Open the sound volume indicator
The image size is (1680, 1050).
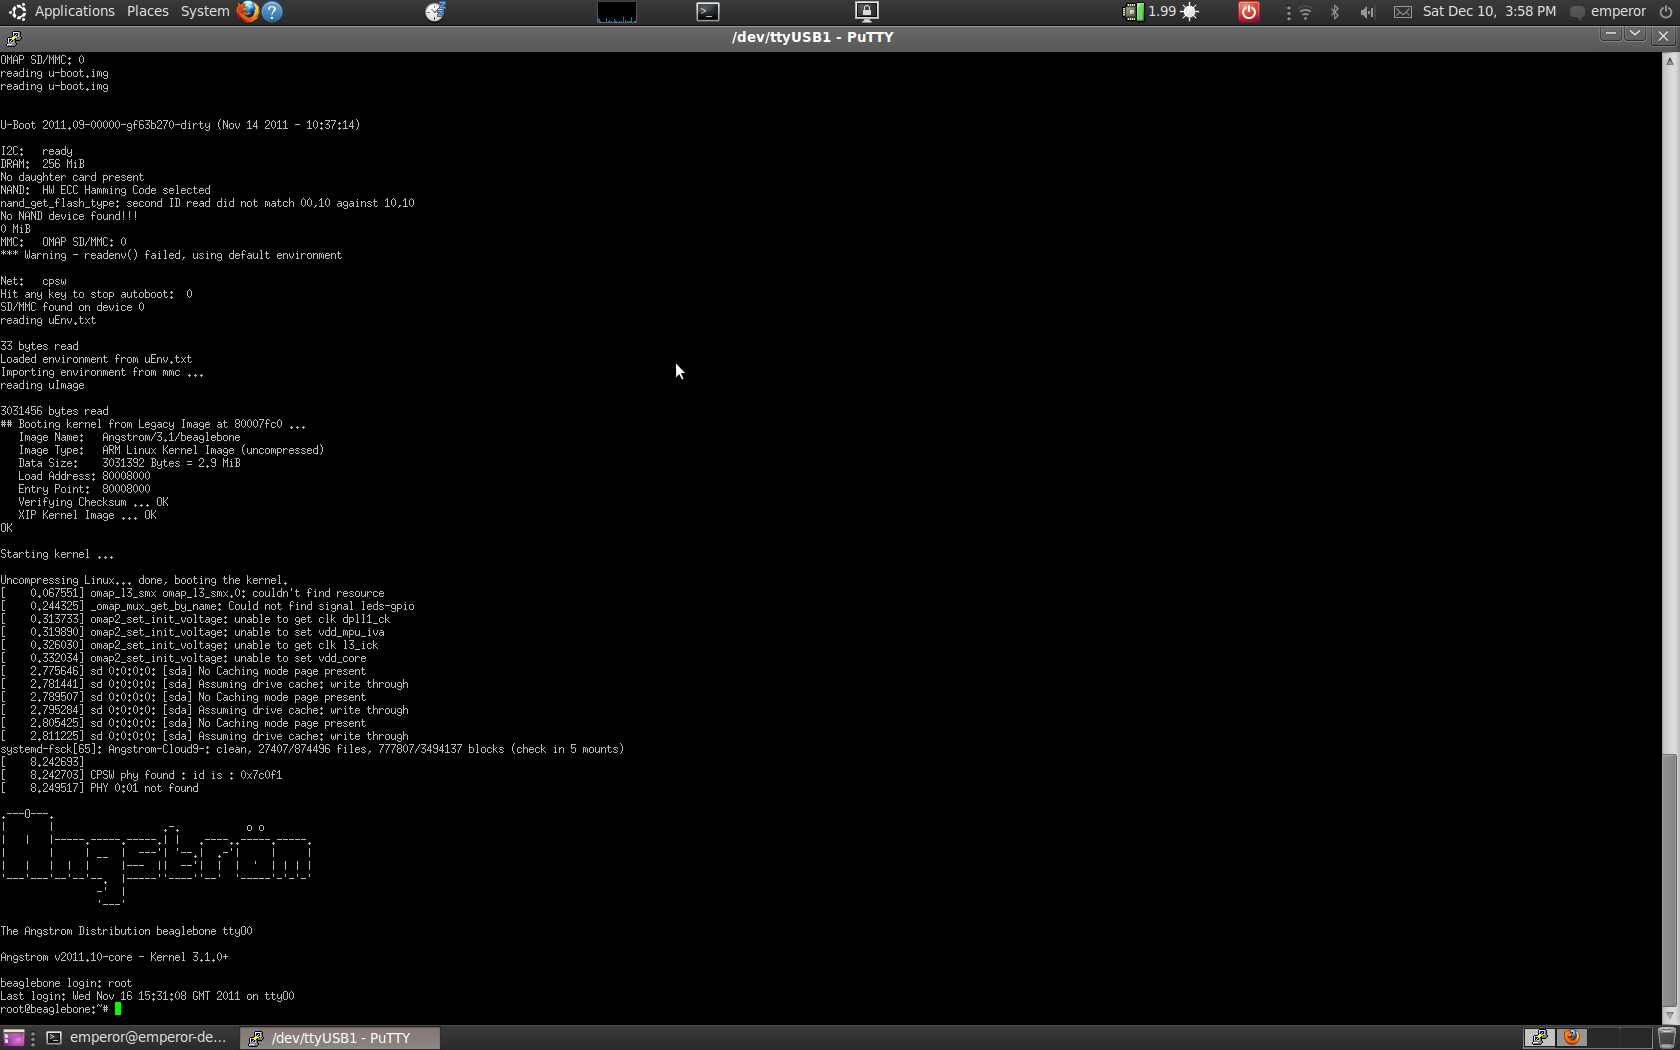tap(1367, 12)
